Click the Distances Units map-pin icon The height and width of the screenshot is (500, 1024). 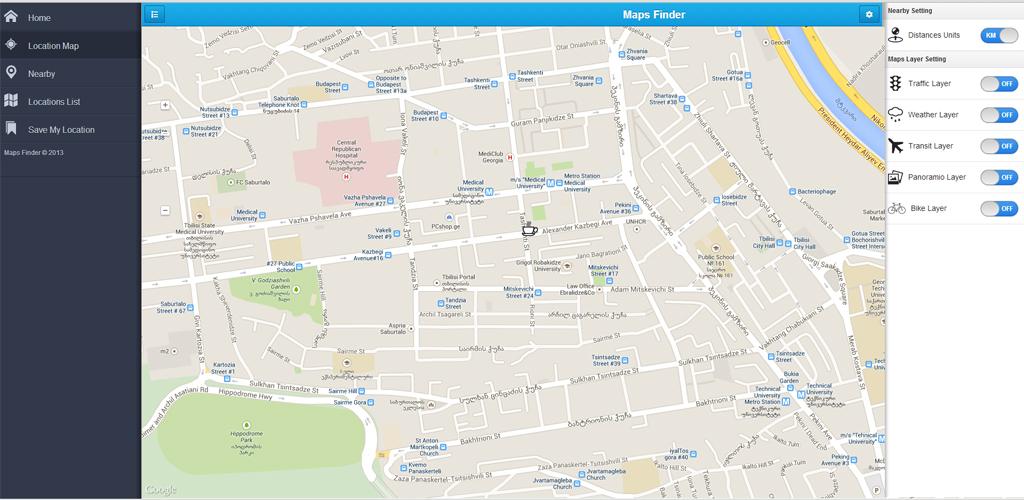(x=895, y=35)
